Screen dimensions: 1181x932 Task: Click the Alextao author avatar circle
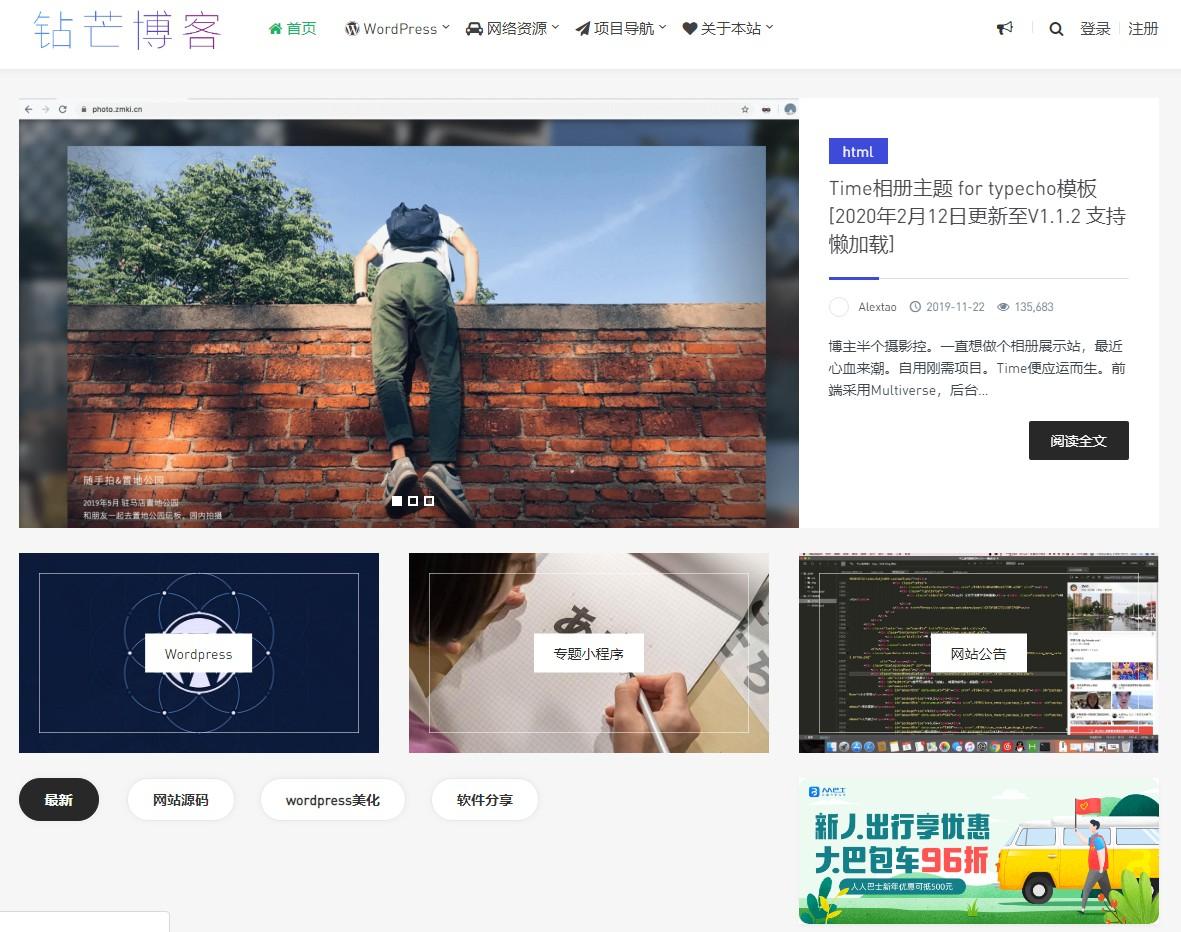[x=839, y=307]
